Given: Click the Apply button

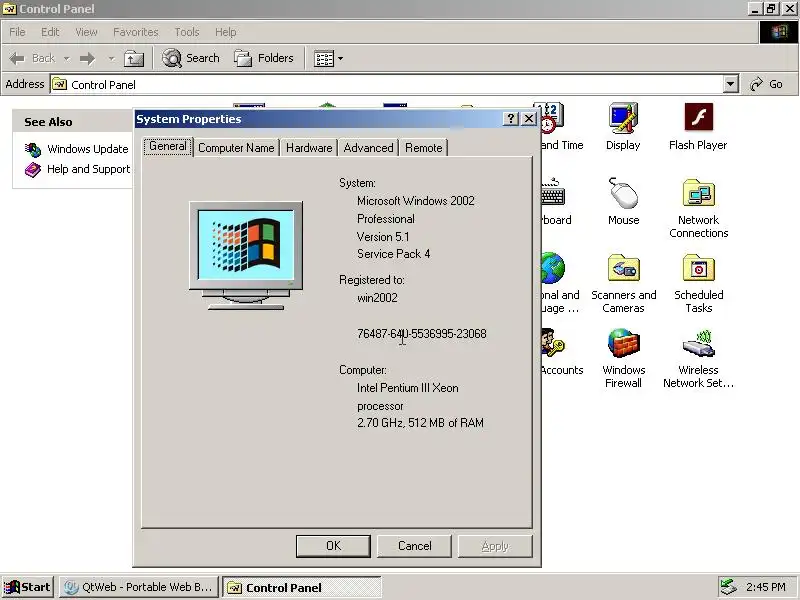Looking at the screenshot, I should click(495, 546).
